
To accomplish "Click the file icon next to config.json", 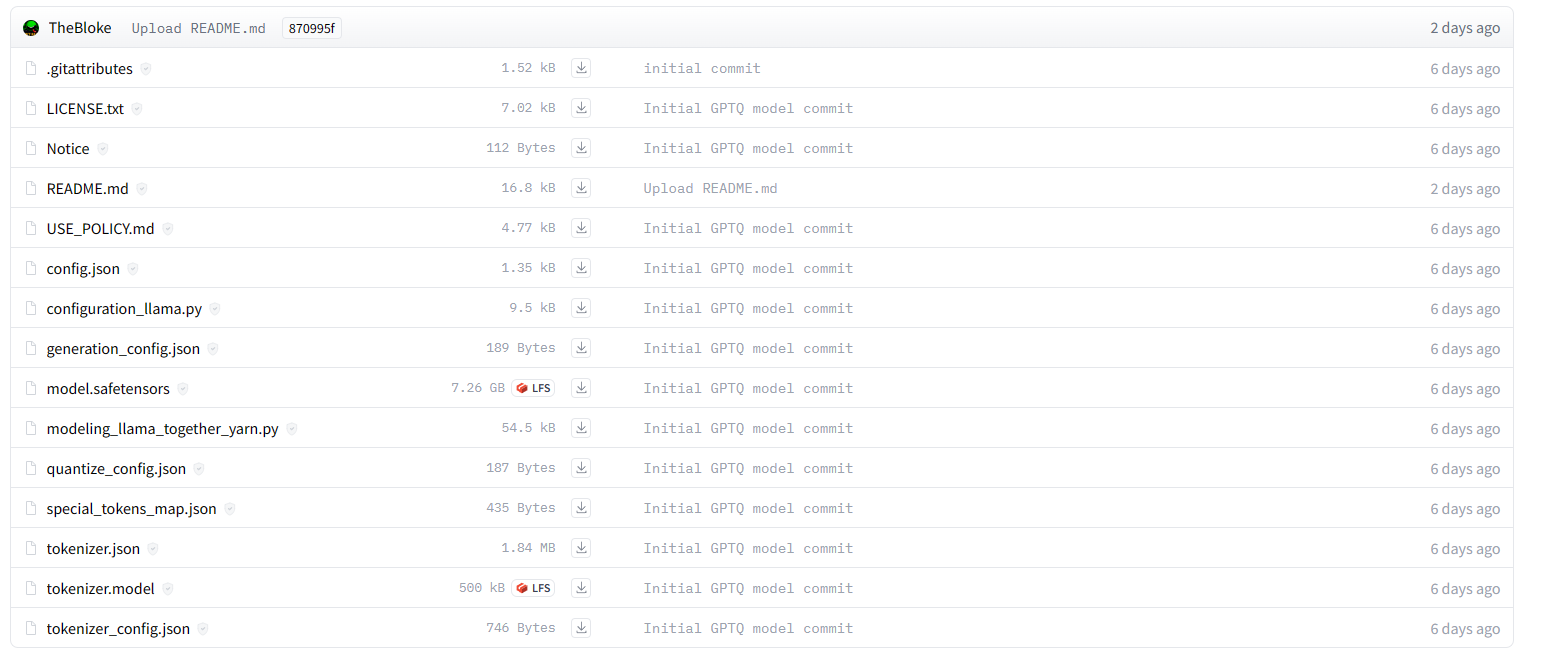I will (x=30, y=267).
